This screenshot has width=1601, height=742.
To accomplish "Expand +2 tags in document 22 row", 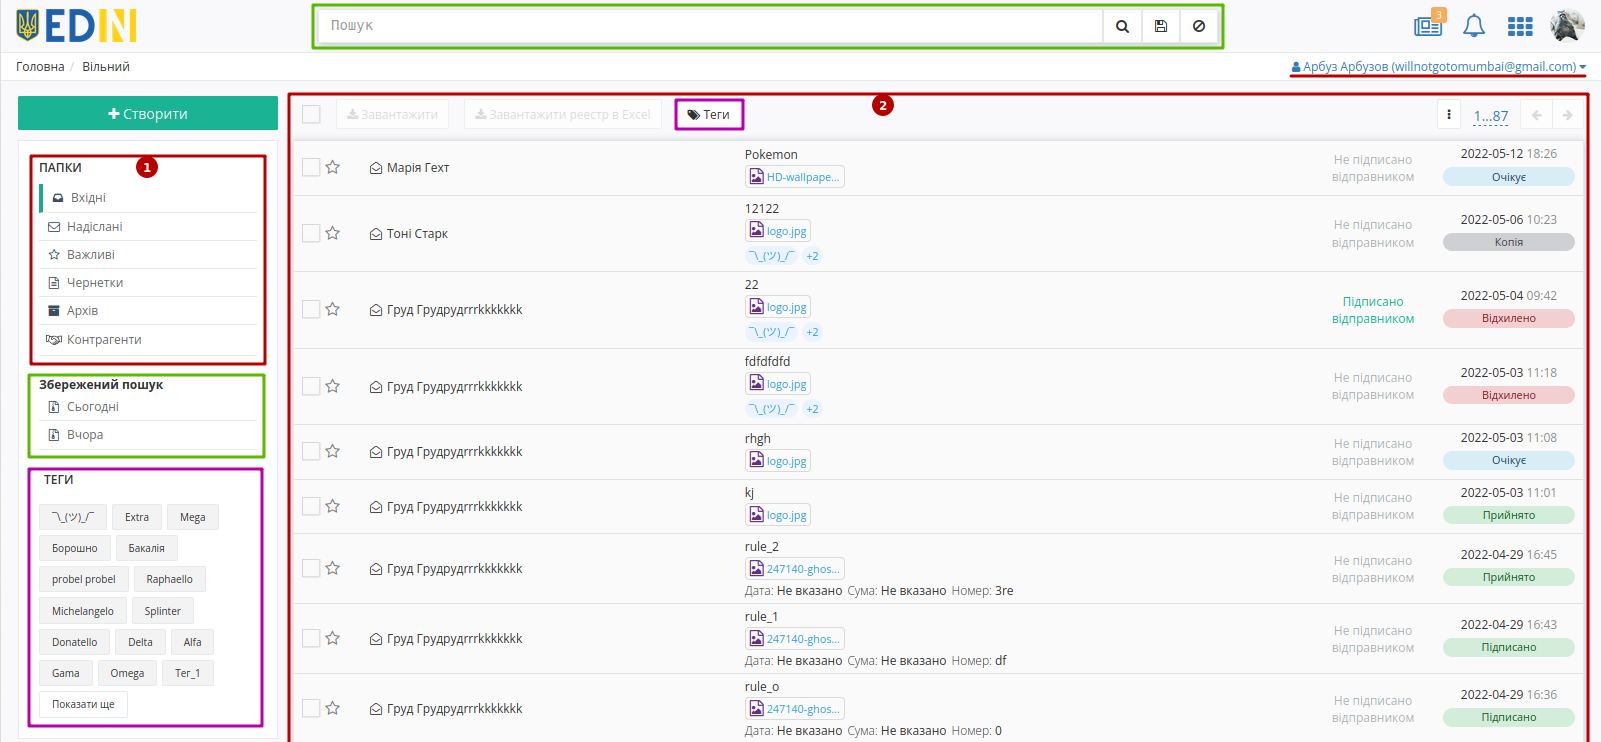I will click(x=812, y=332).
